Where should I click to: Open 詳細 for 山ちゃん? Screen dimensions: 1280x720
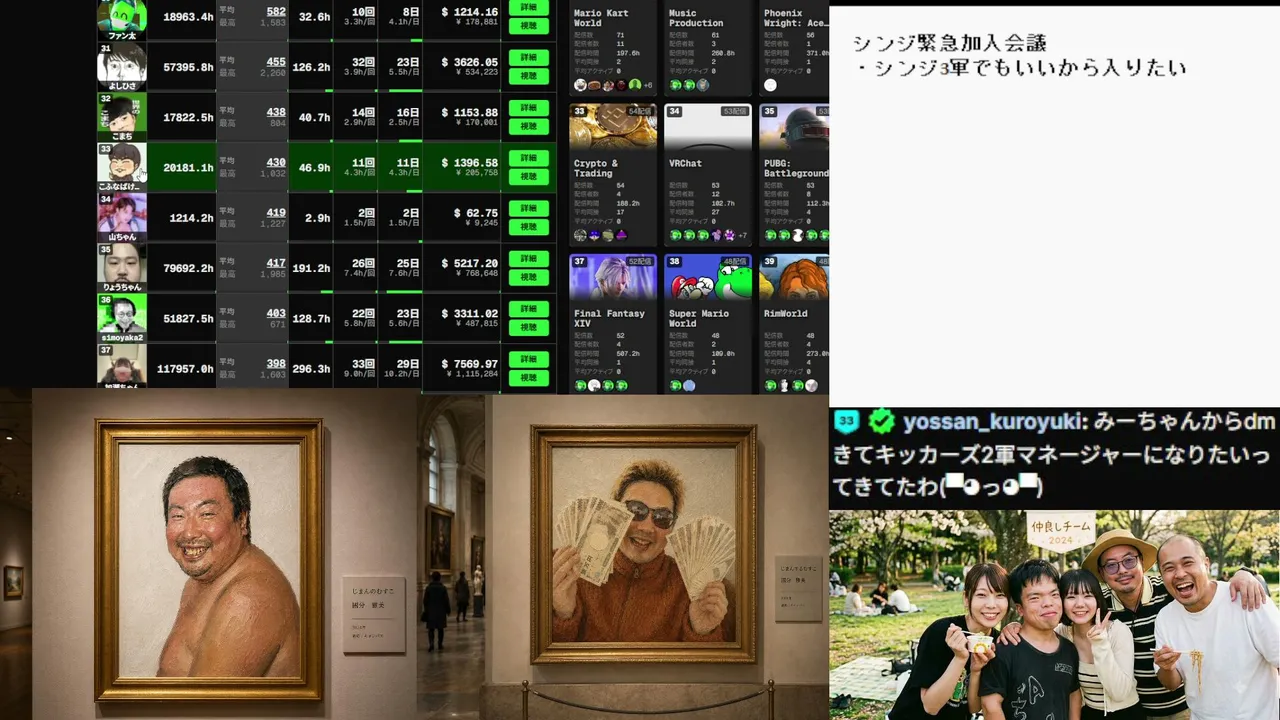pos(529,208)
